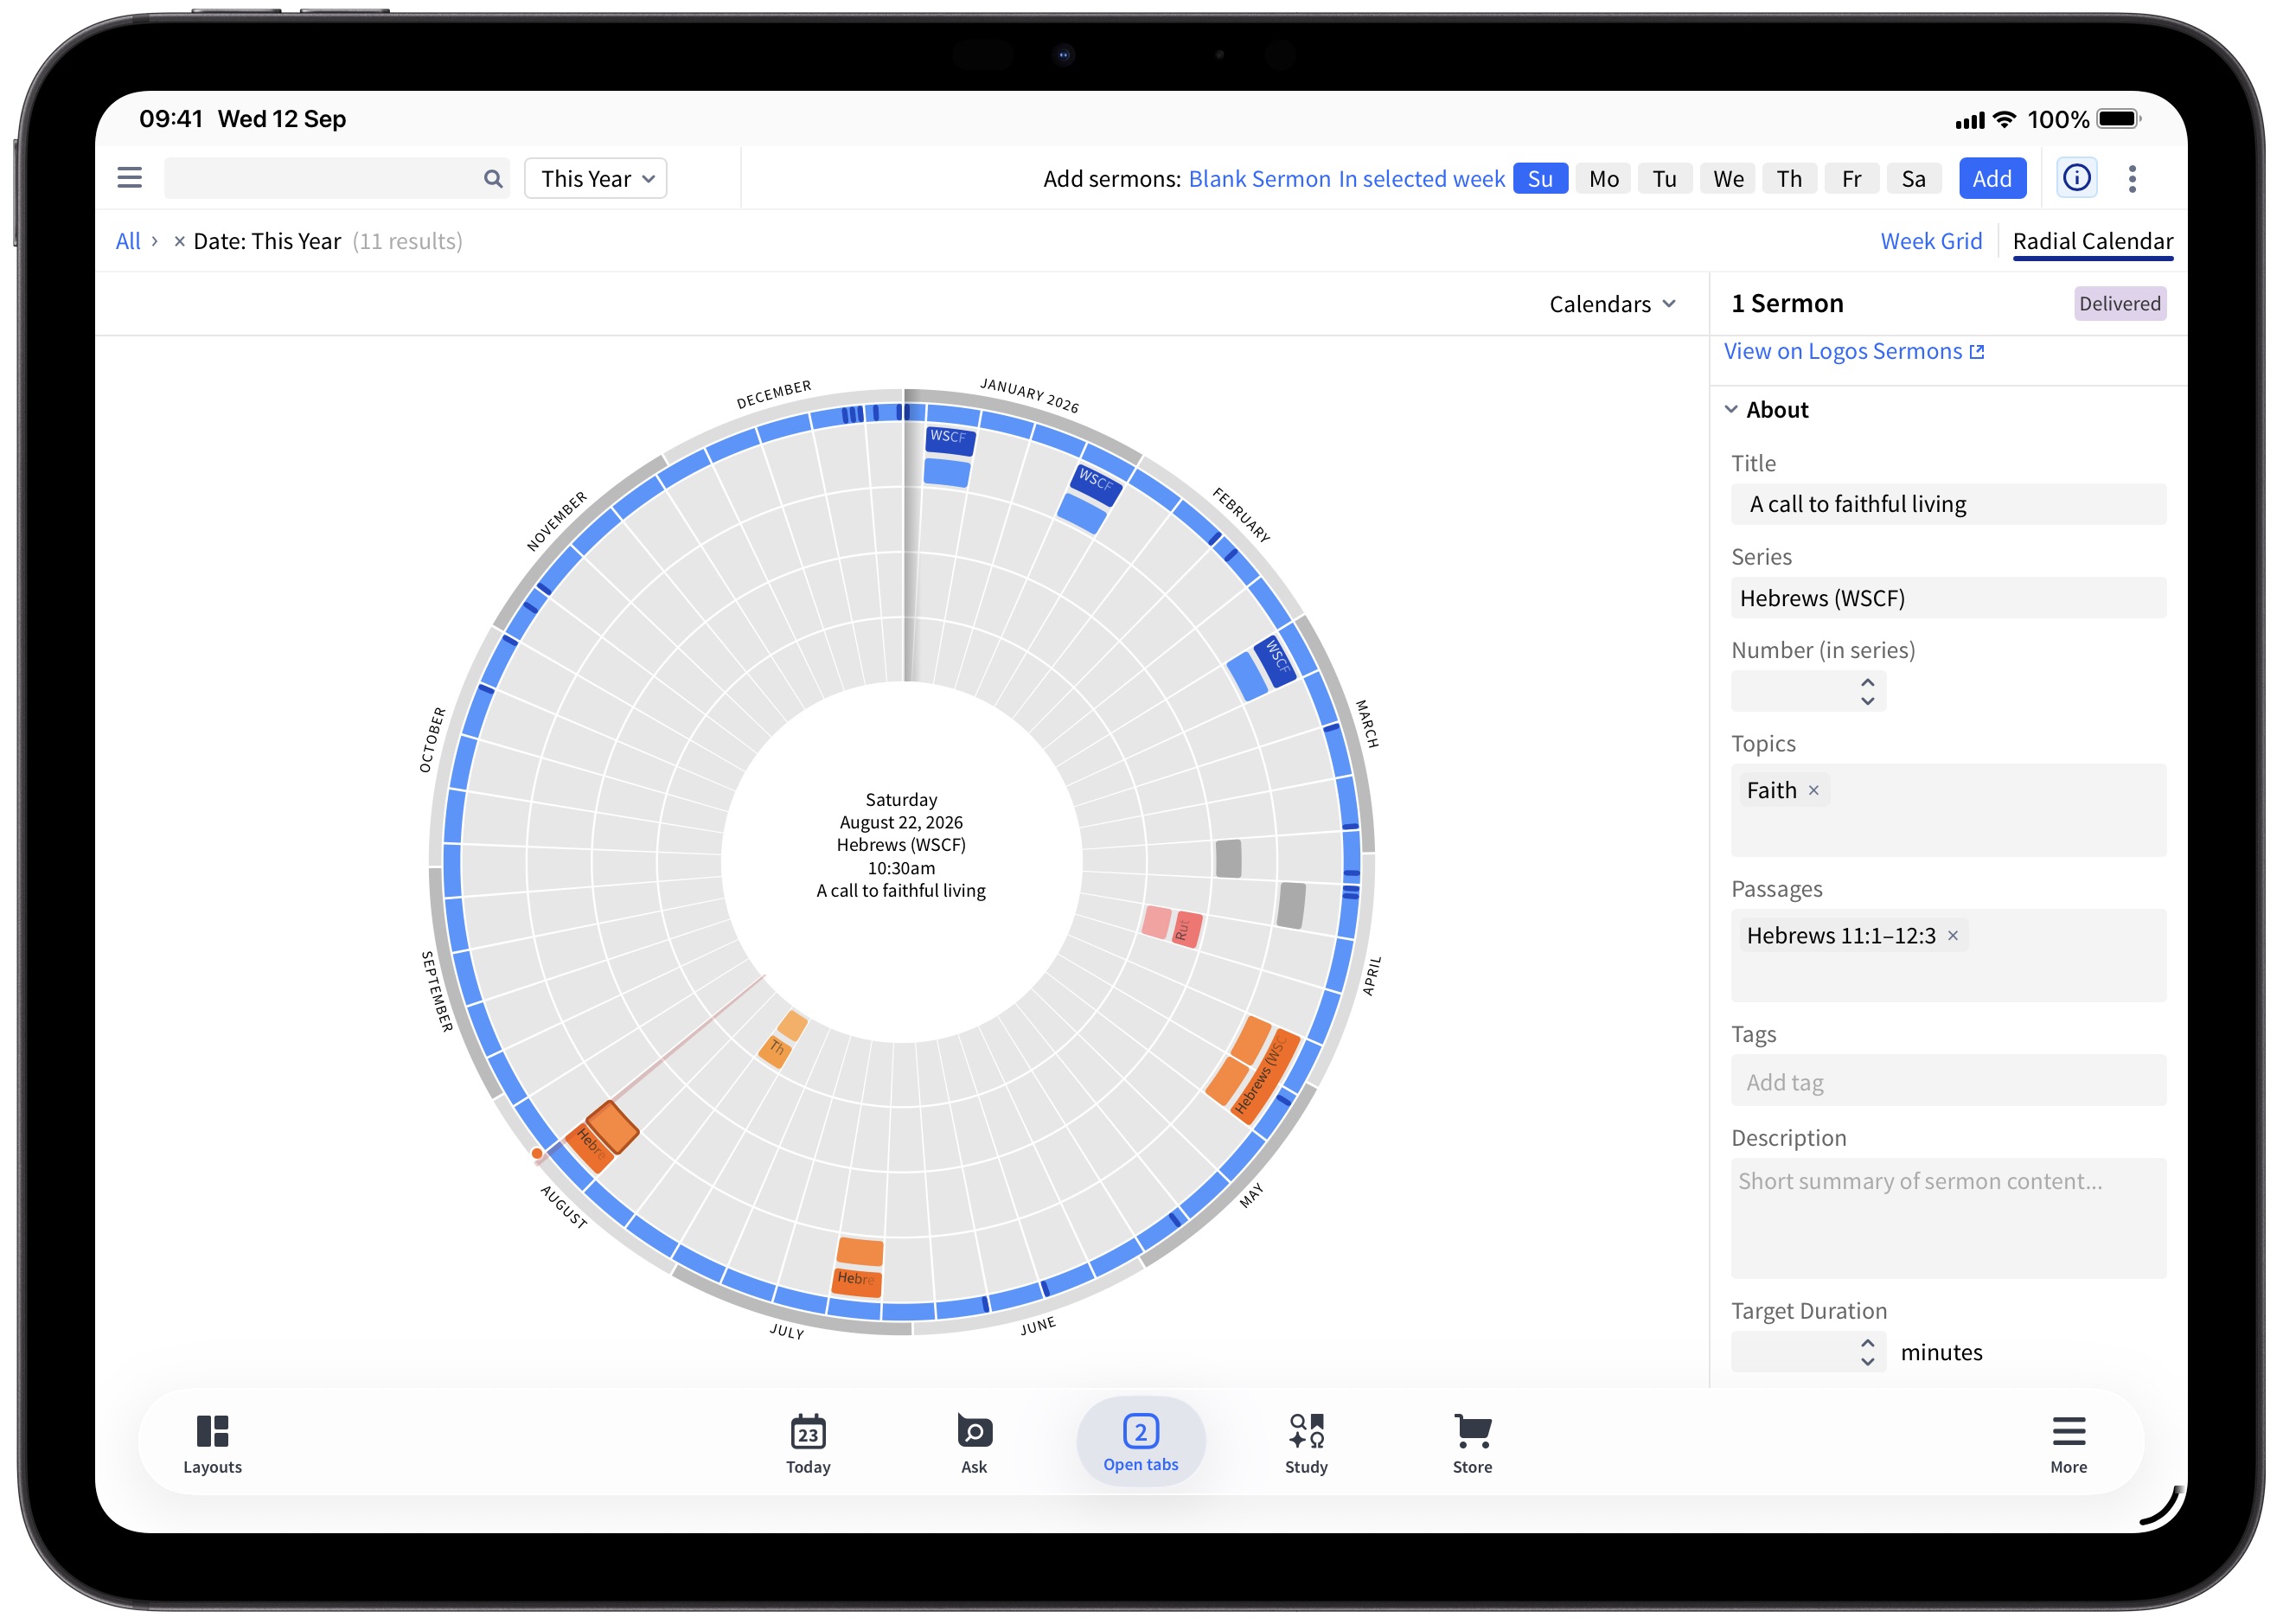The image size is (2283, 1624).
Task: Edit the Title field
Action: (1948, 504)
